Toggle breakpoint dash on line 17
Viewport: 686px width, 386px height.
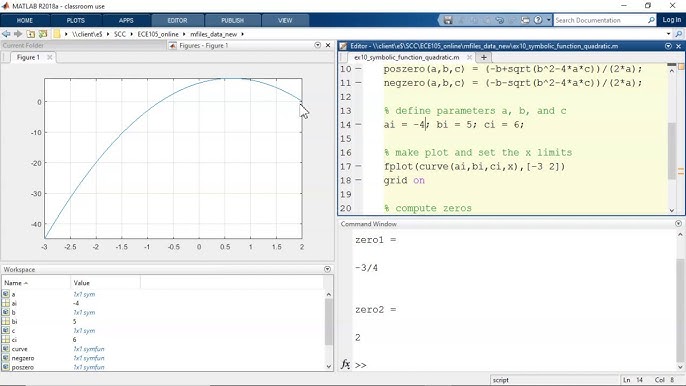click(x=358, y=166)
